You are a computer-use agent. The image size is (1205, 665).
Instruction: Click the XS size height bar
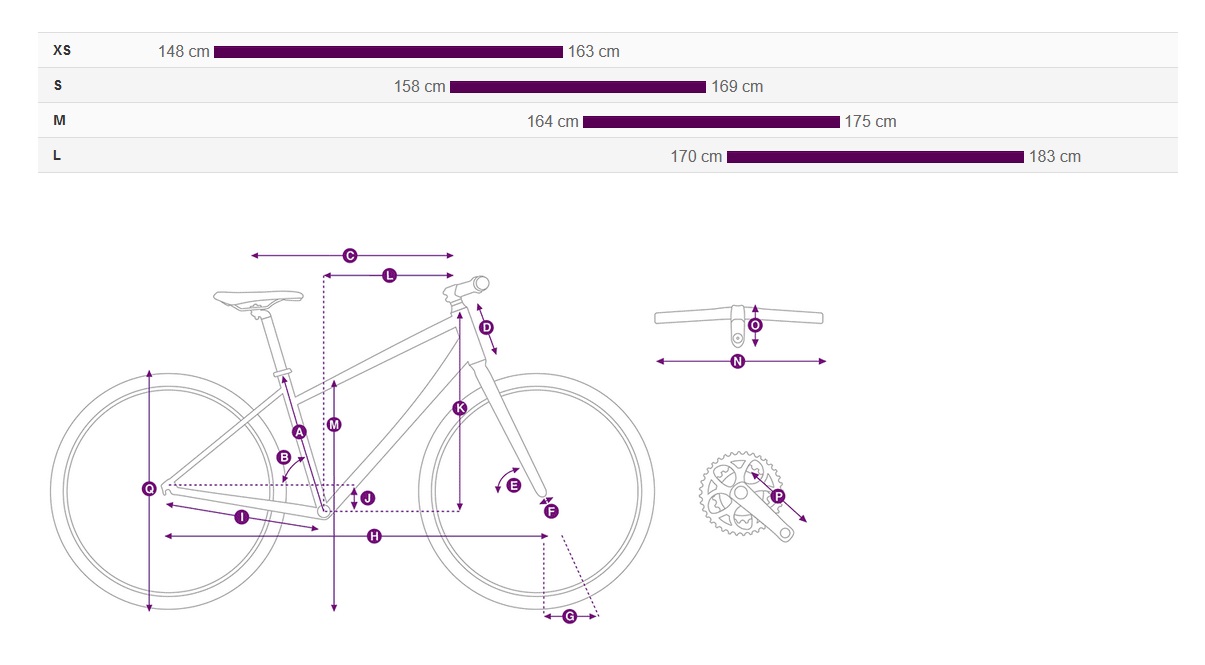[x=388, y=52]
